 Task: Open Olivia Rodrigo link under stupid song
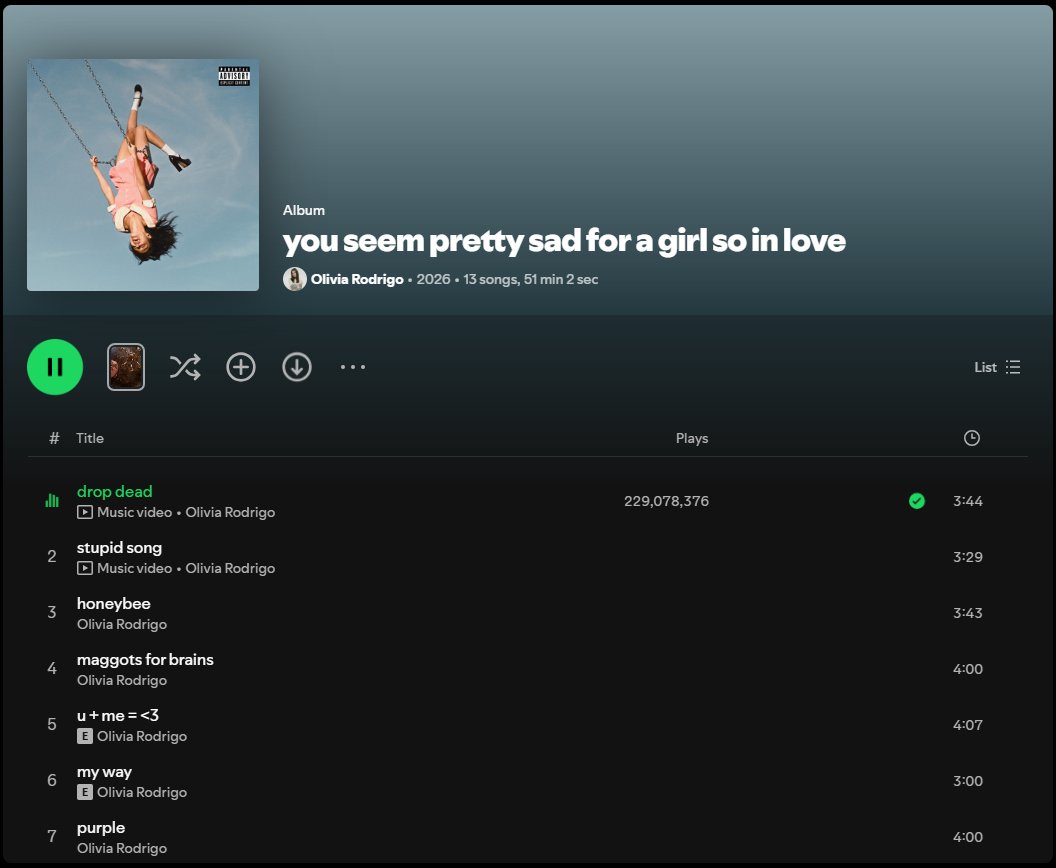coord(230,568)
